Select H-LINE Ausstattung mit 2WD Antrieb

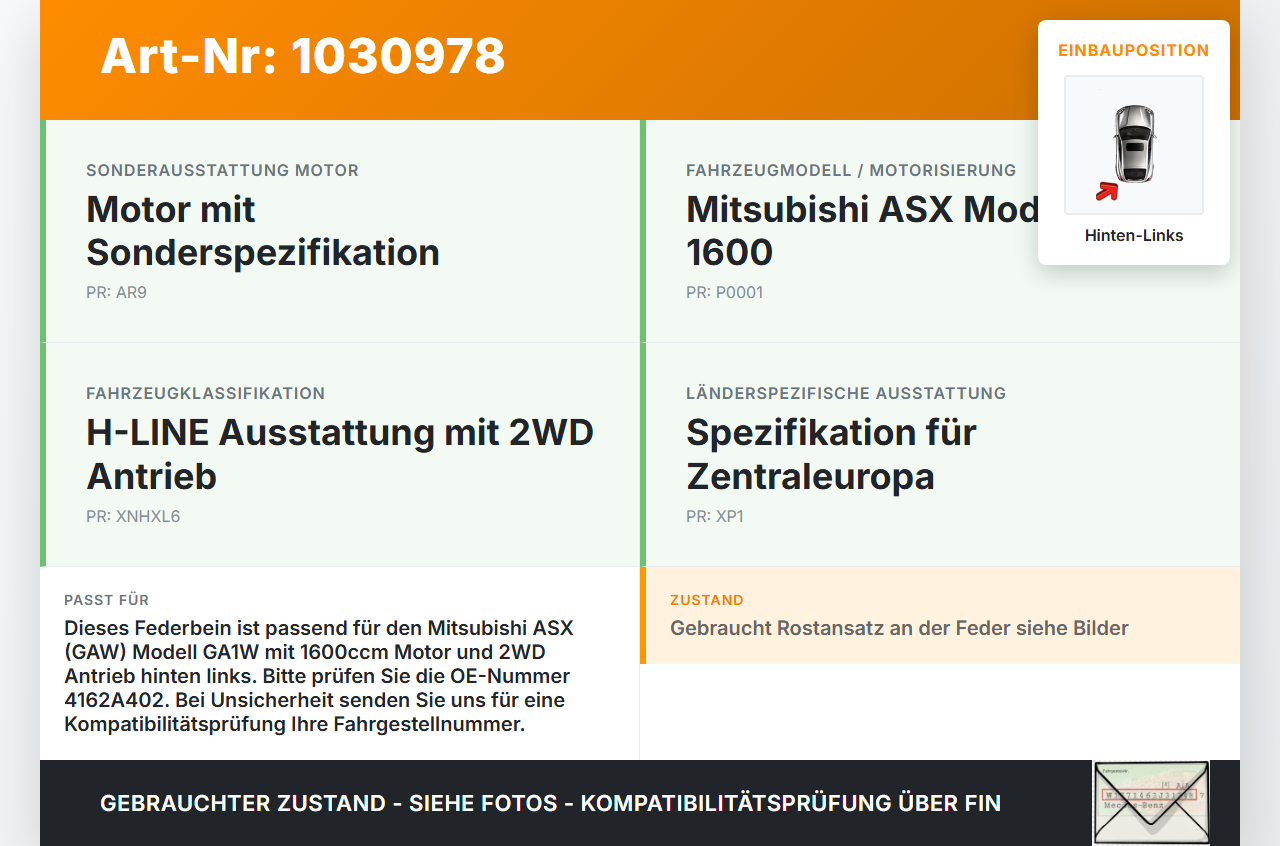coord(340,454)
